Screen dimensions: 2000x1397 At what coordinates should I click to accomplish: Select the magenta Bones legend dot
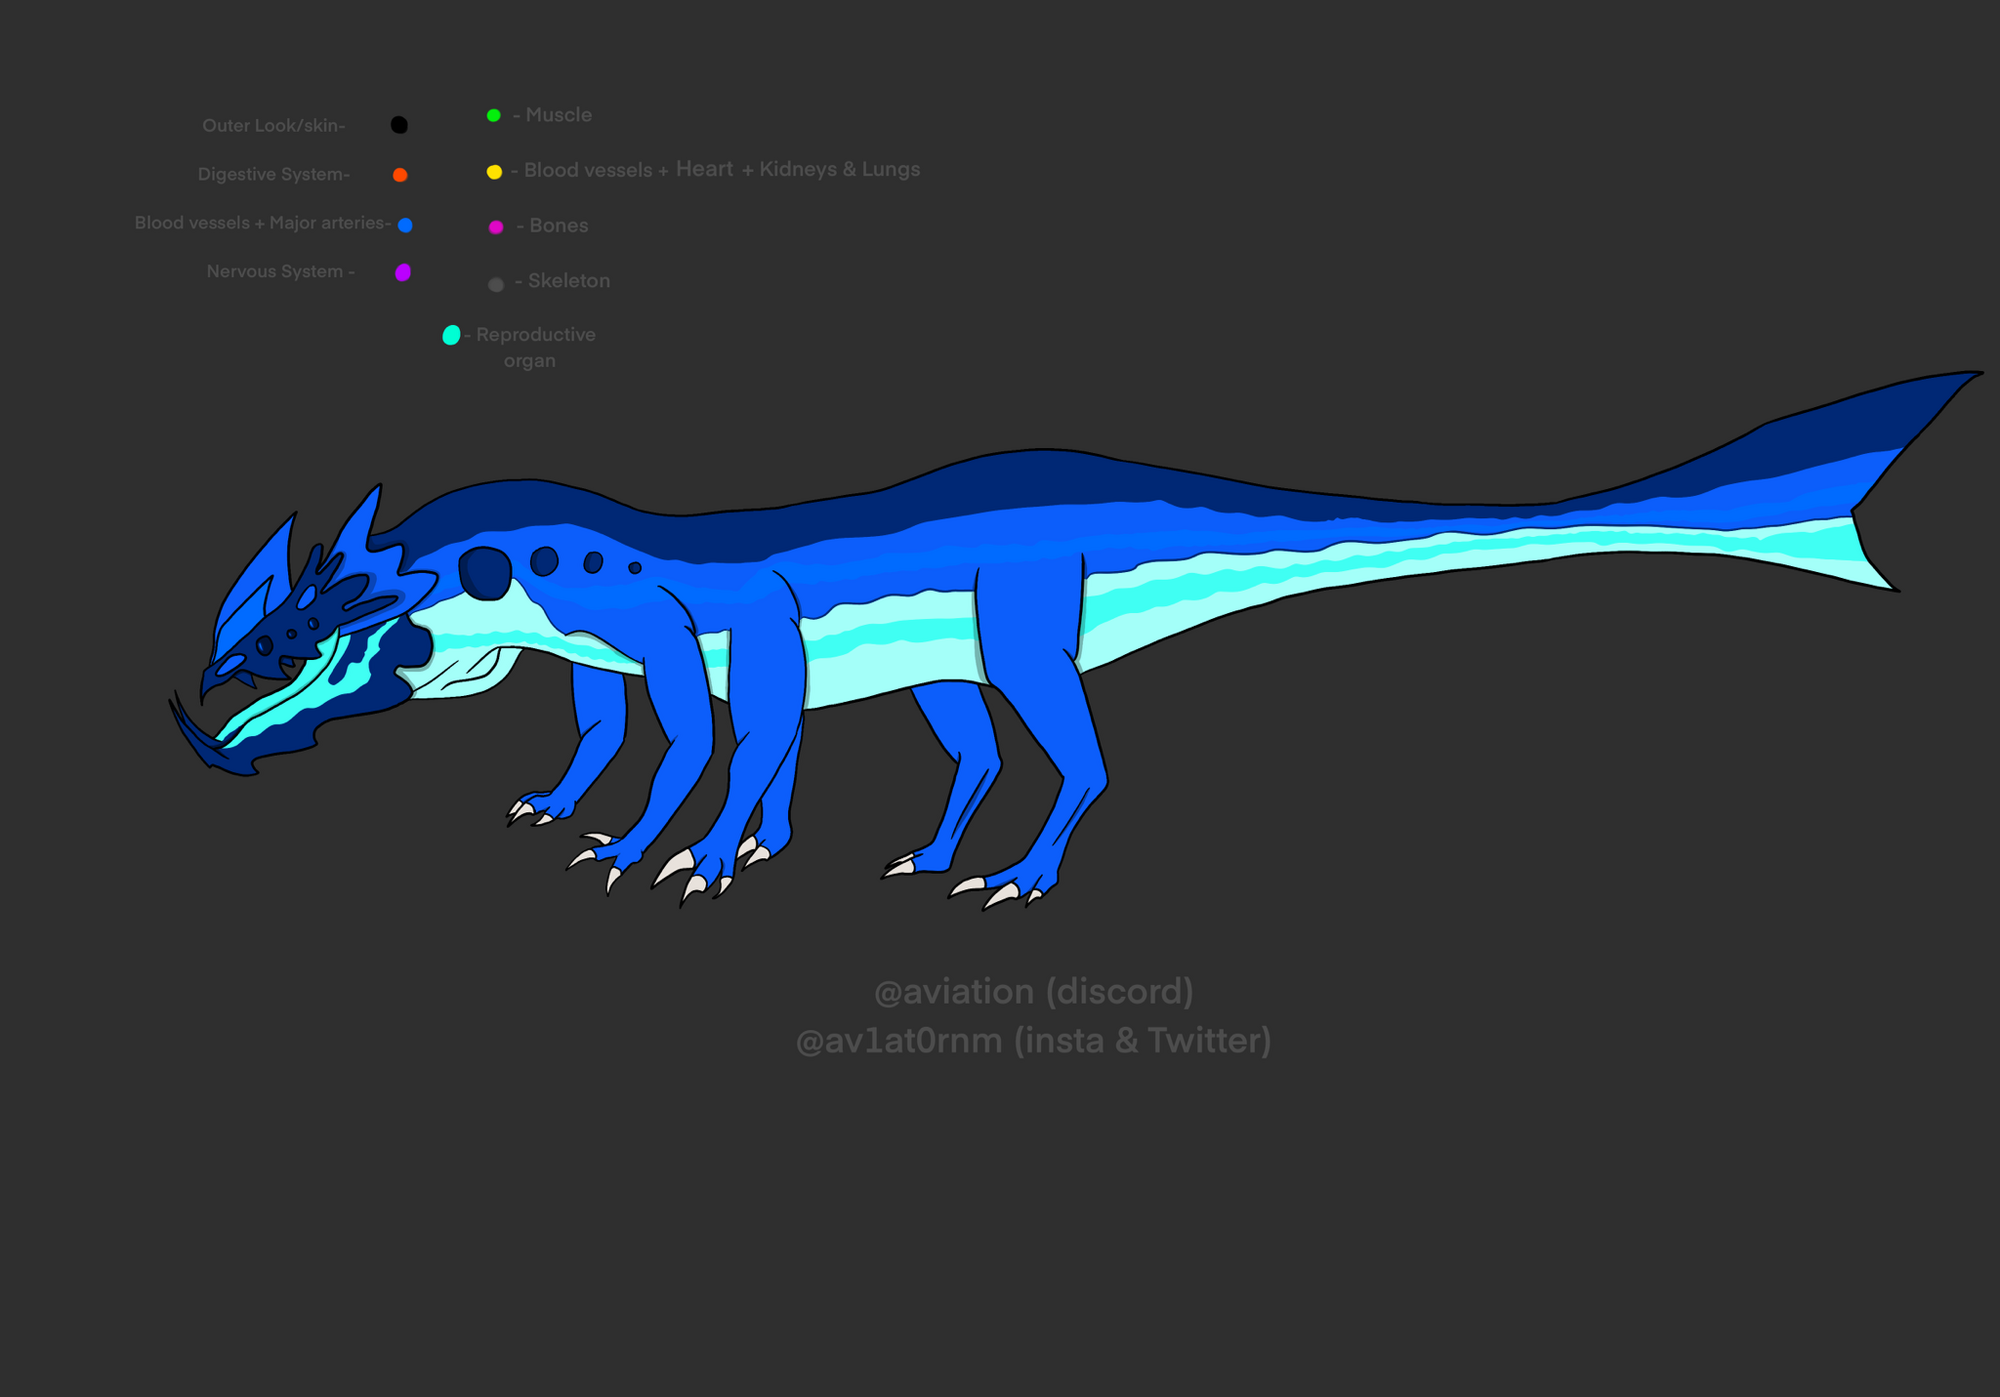pos(495,227)
